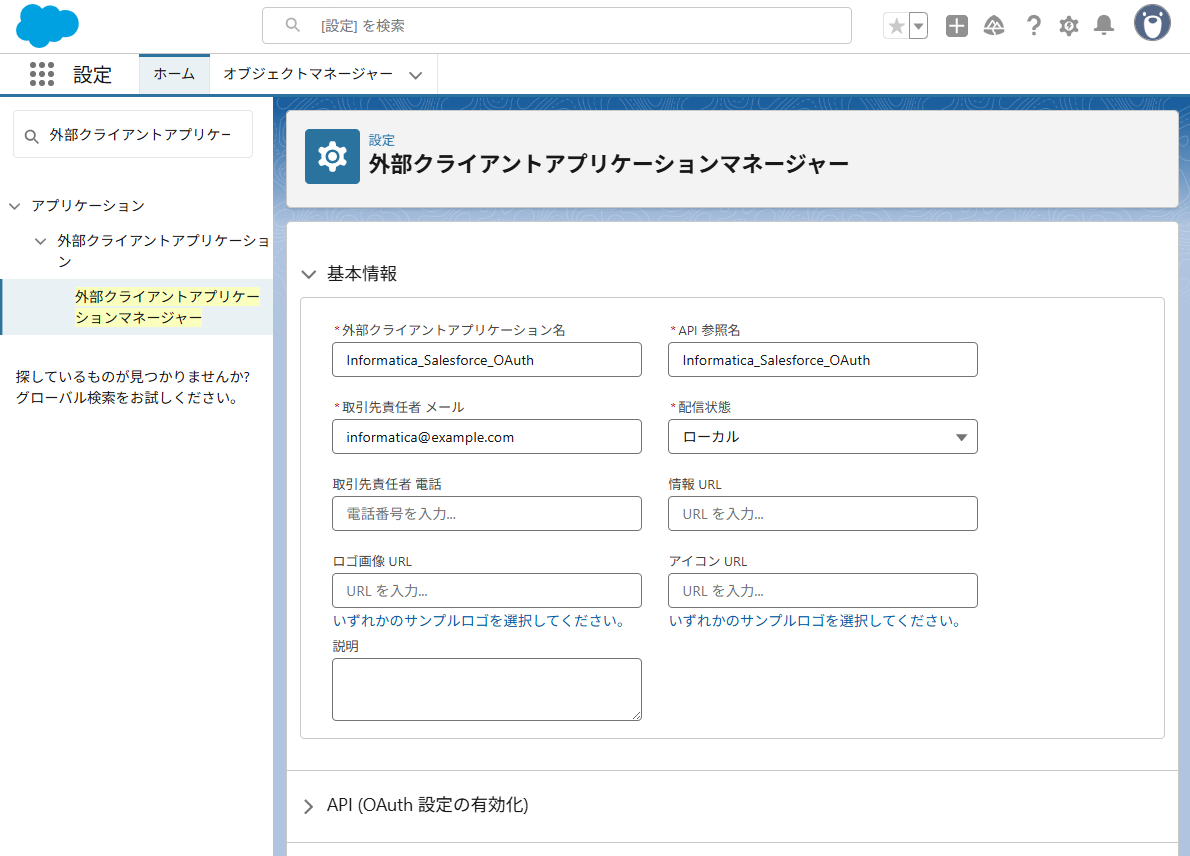Click the グローバル検索をお試しください text

point(128,398)
